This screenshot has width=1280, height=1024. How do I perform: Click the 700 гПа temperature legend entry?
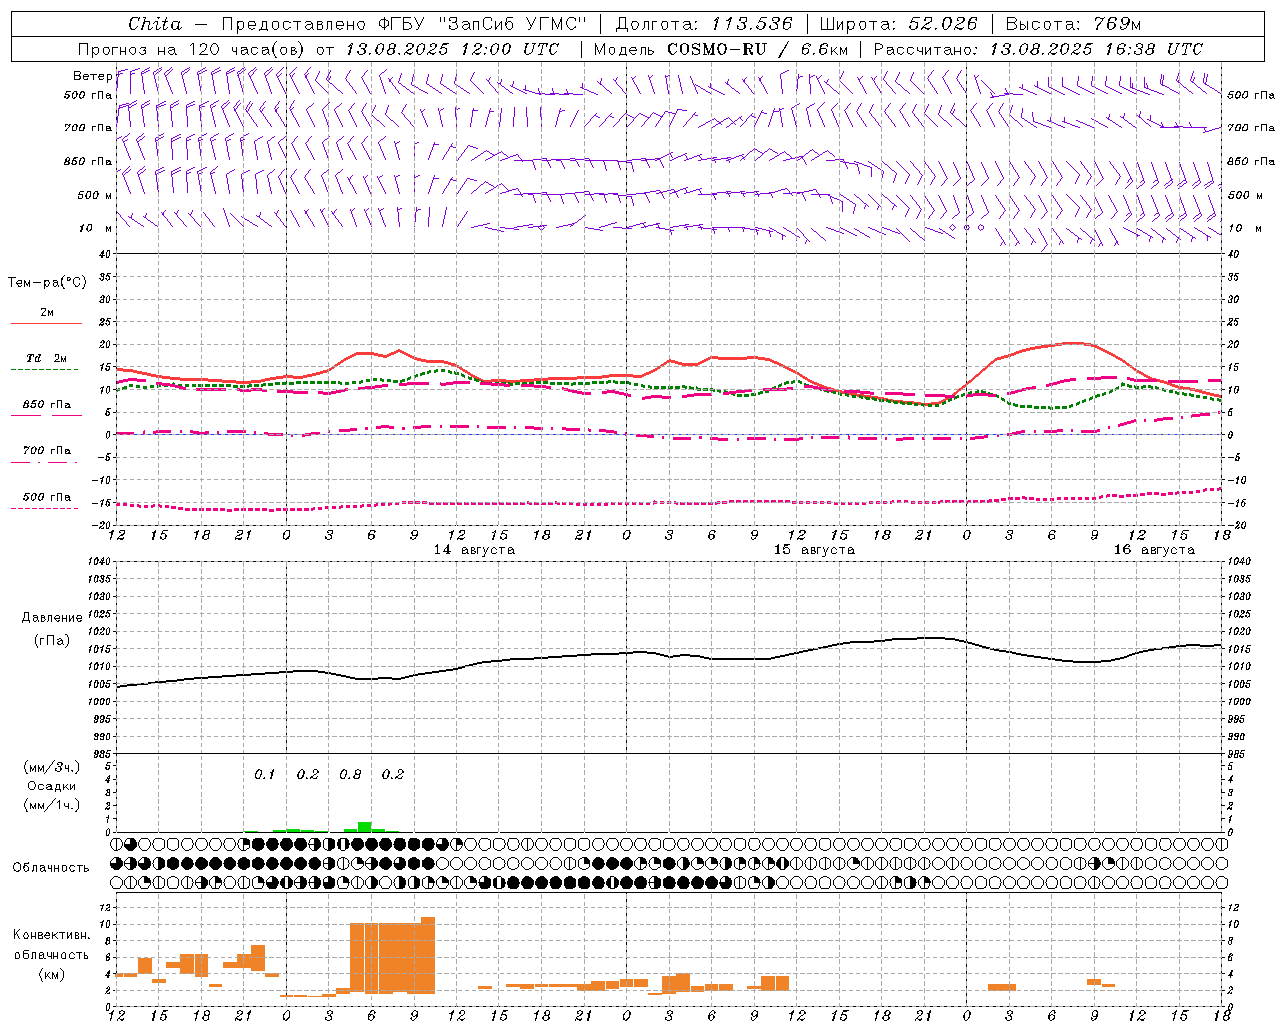47,451
